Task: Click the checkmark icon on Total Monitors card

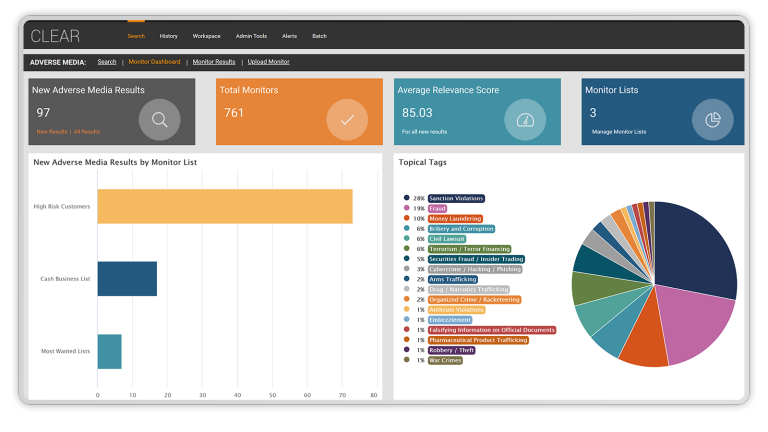Action: click(x=347, y=120)
